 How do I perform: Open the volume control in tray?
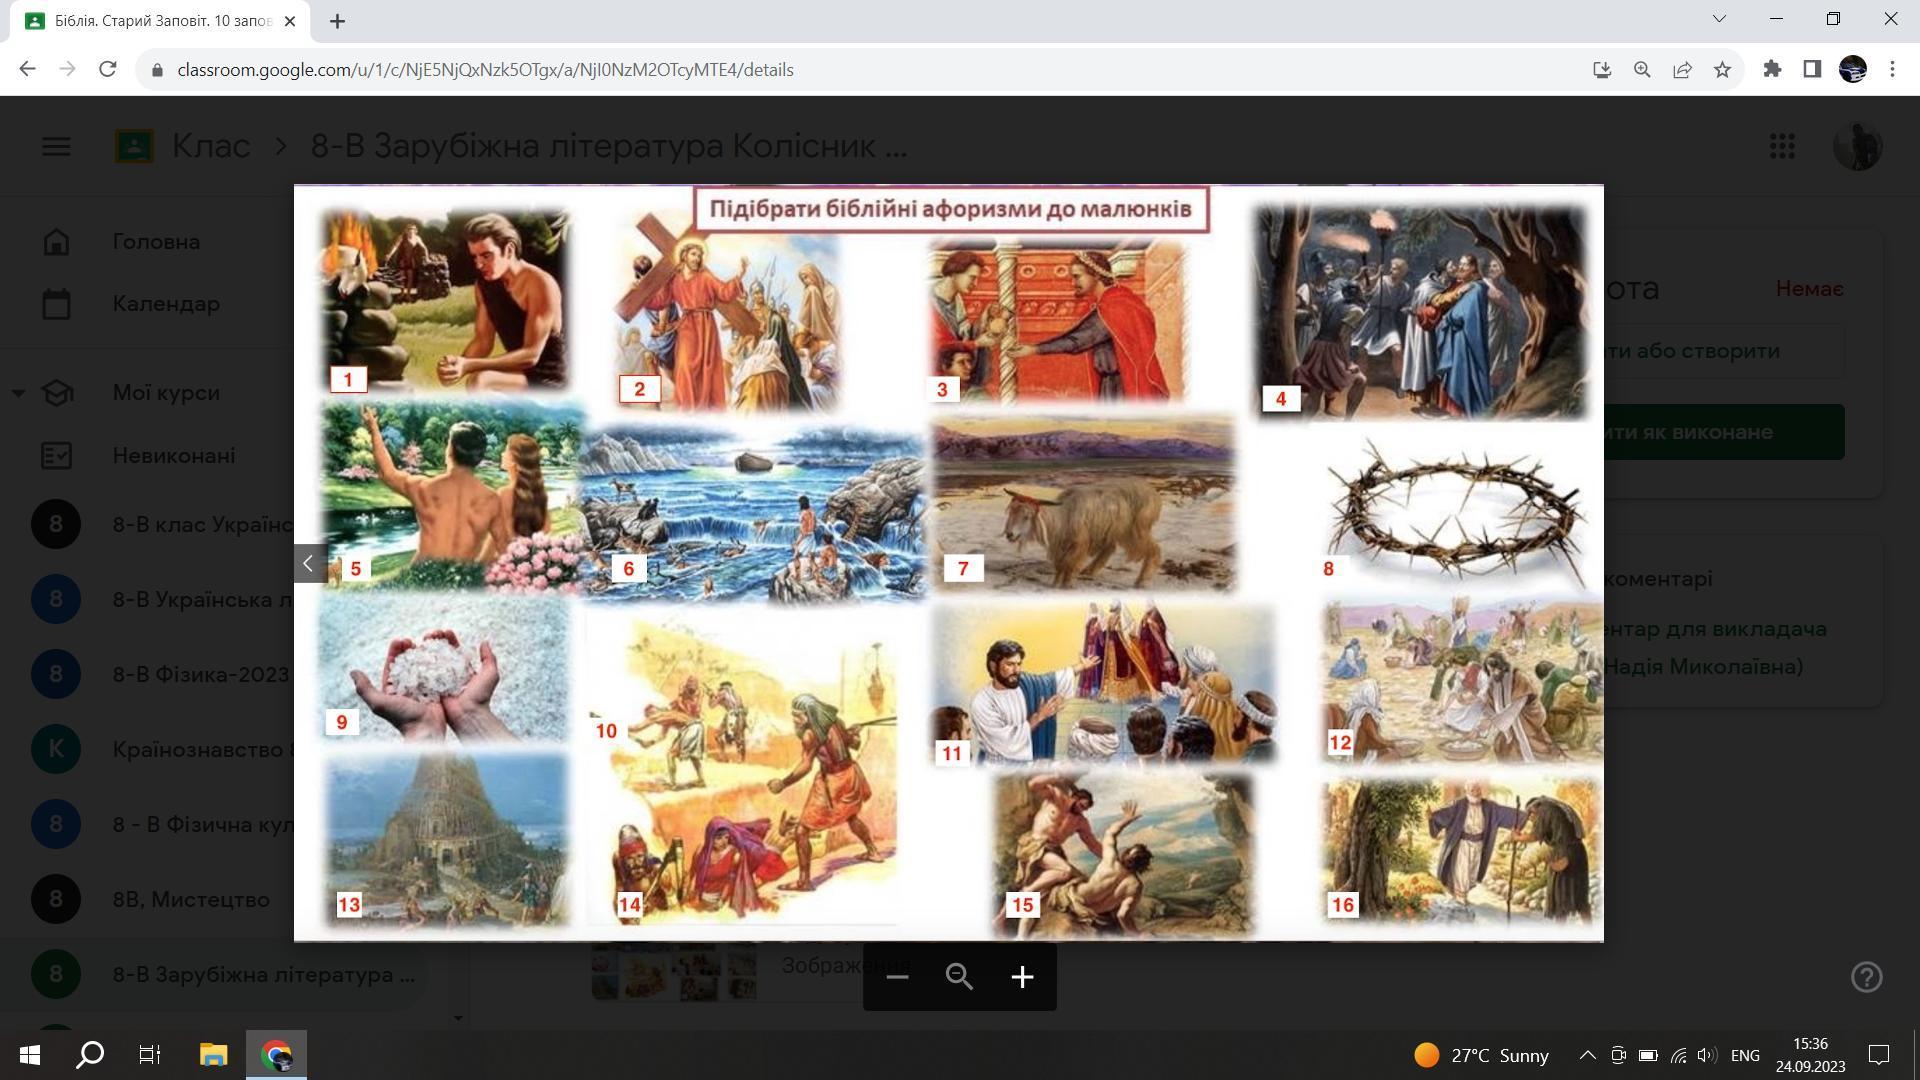click(x=1706, y=1055)
